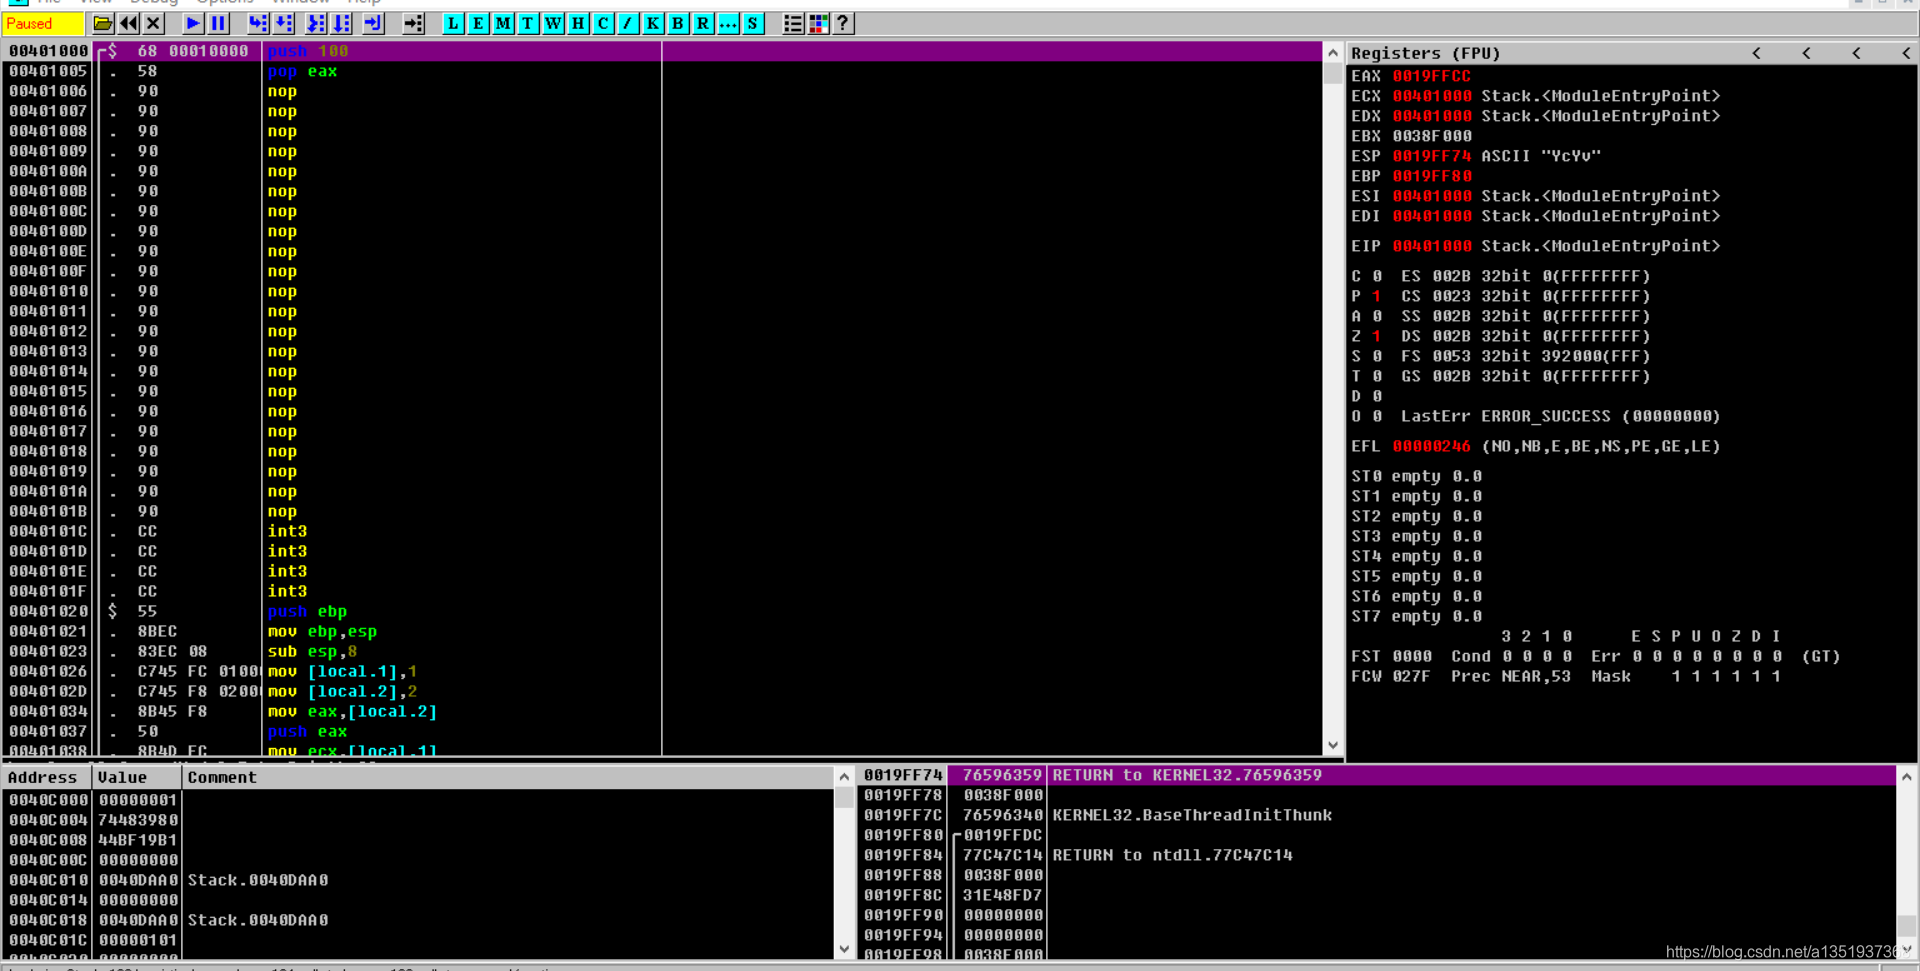Click Go to address icon
1920x971 pixels.
(413, 23)
